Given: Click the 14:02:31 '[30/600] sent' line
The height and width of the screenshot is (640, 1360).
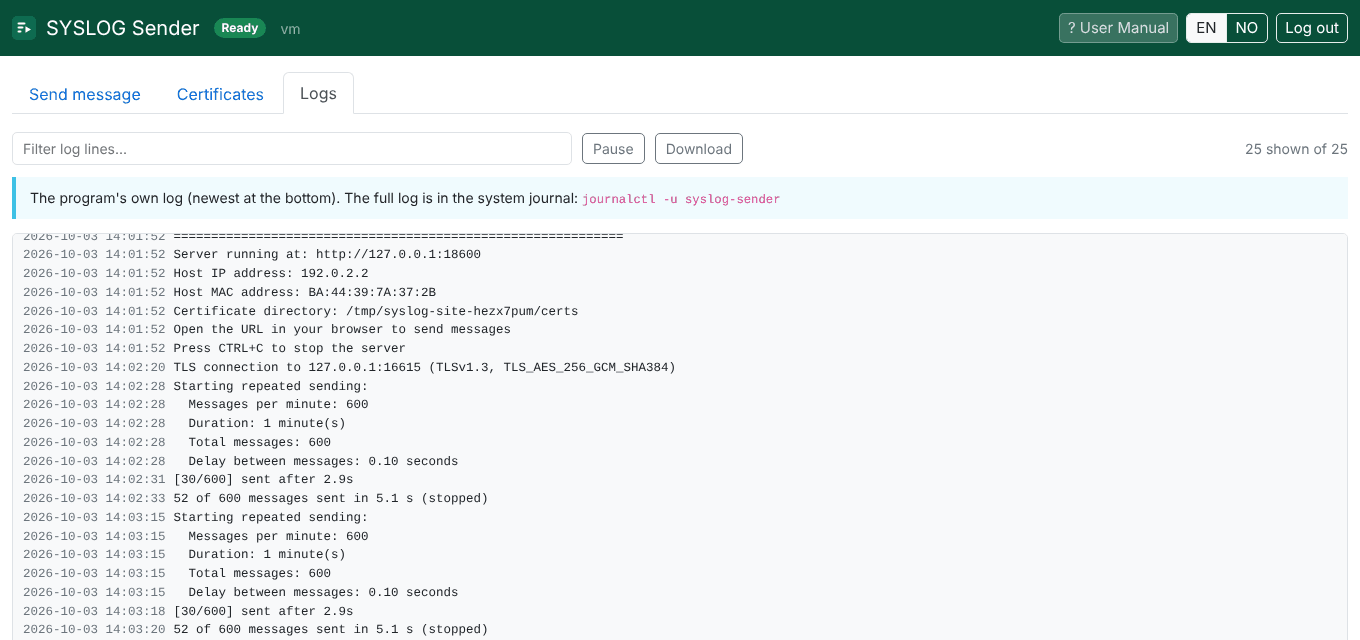Looking at the screenshot, I should coord(188,480).
